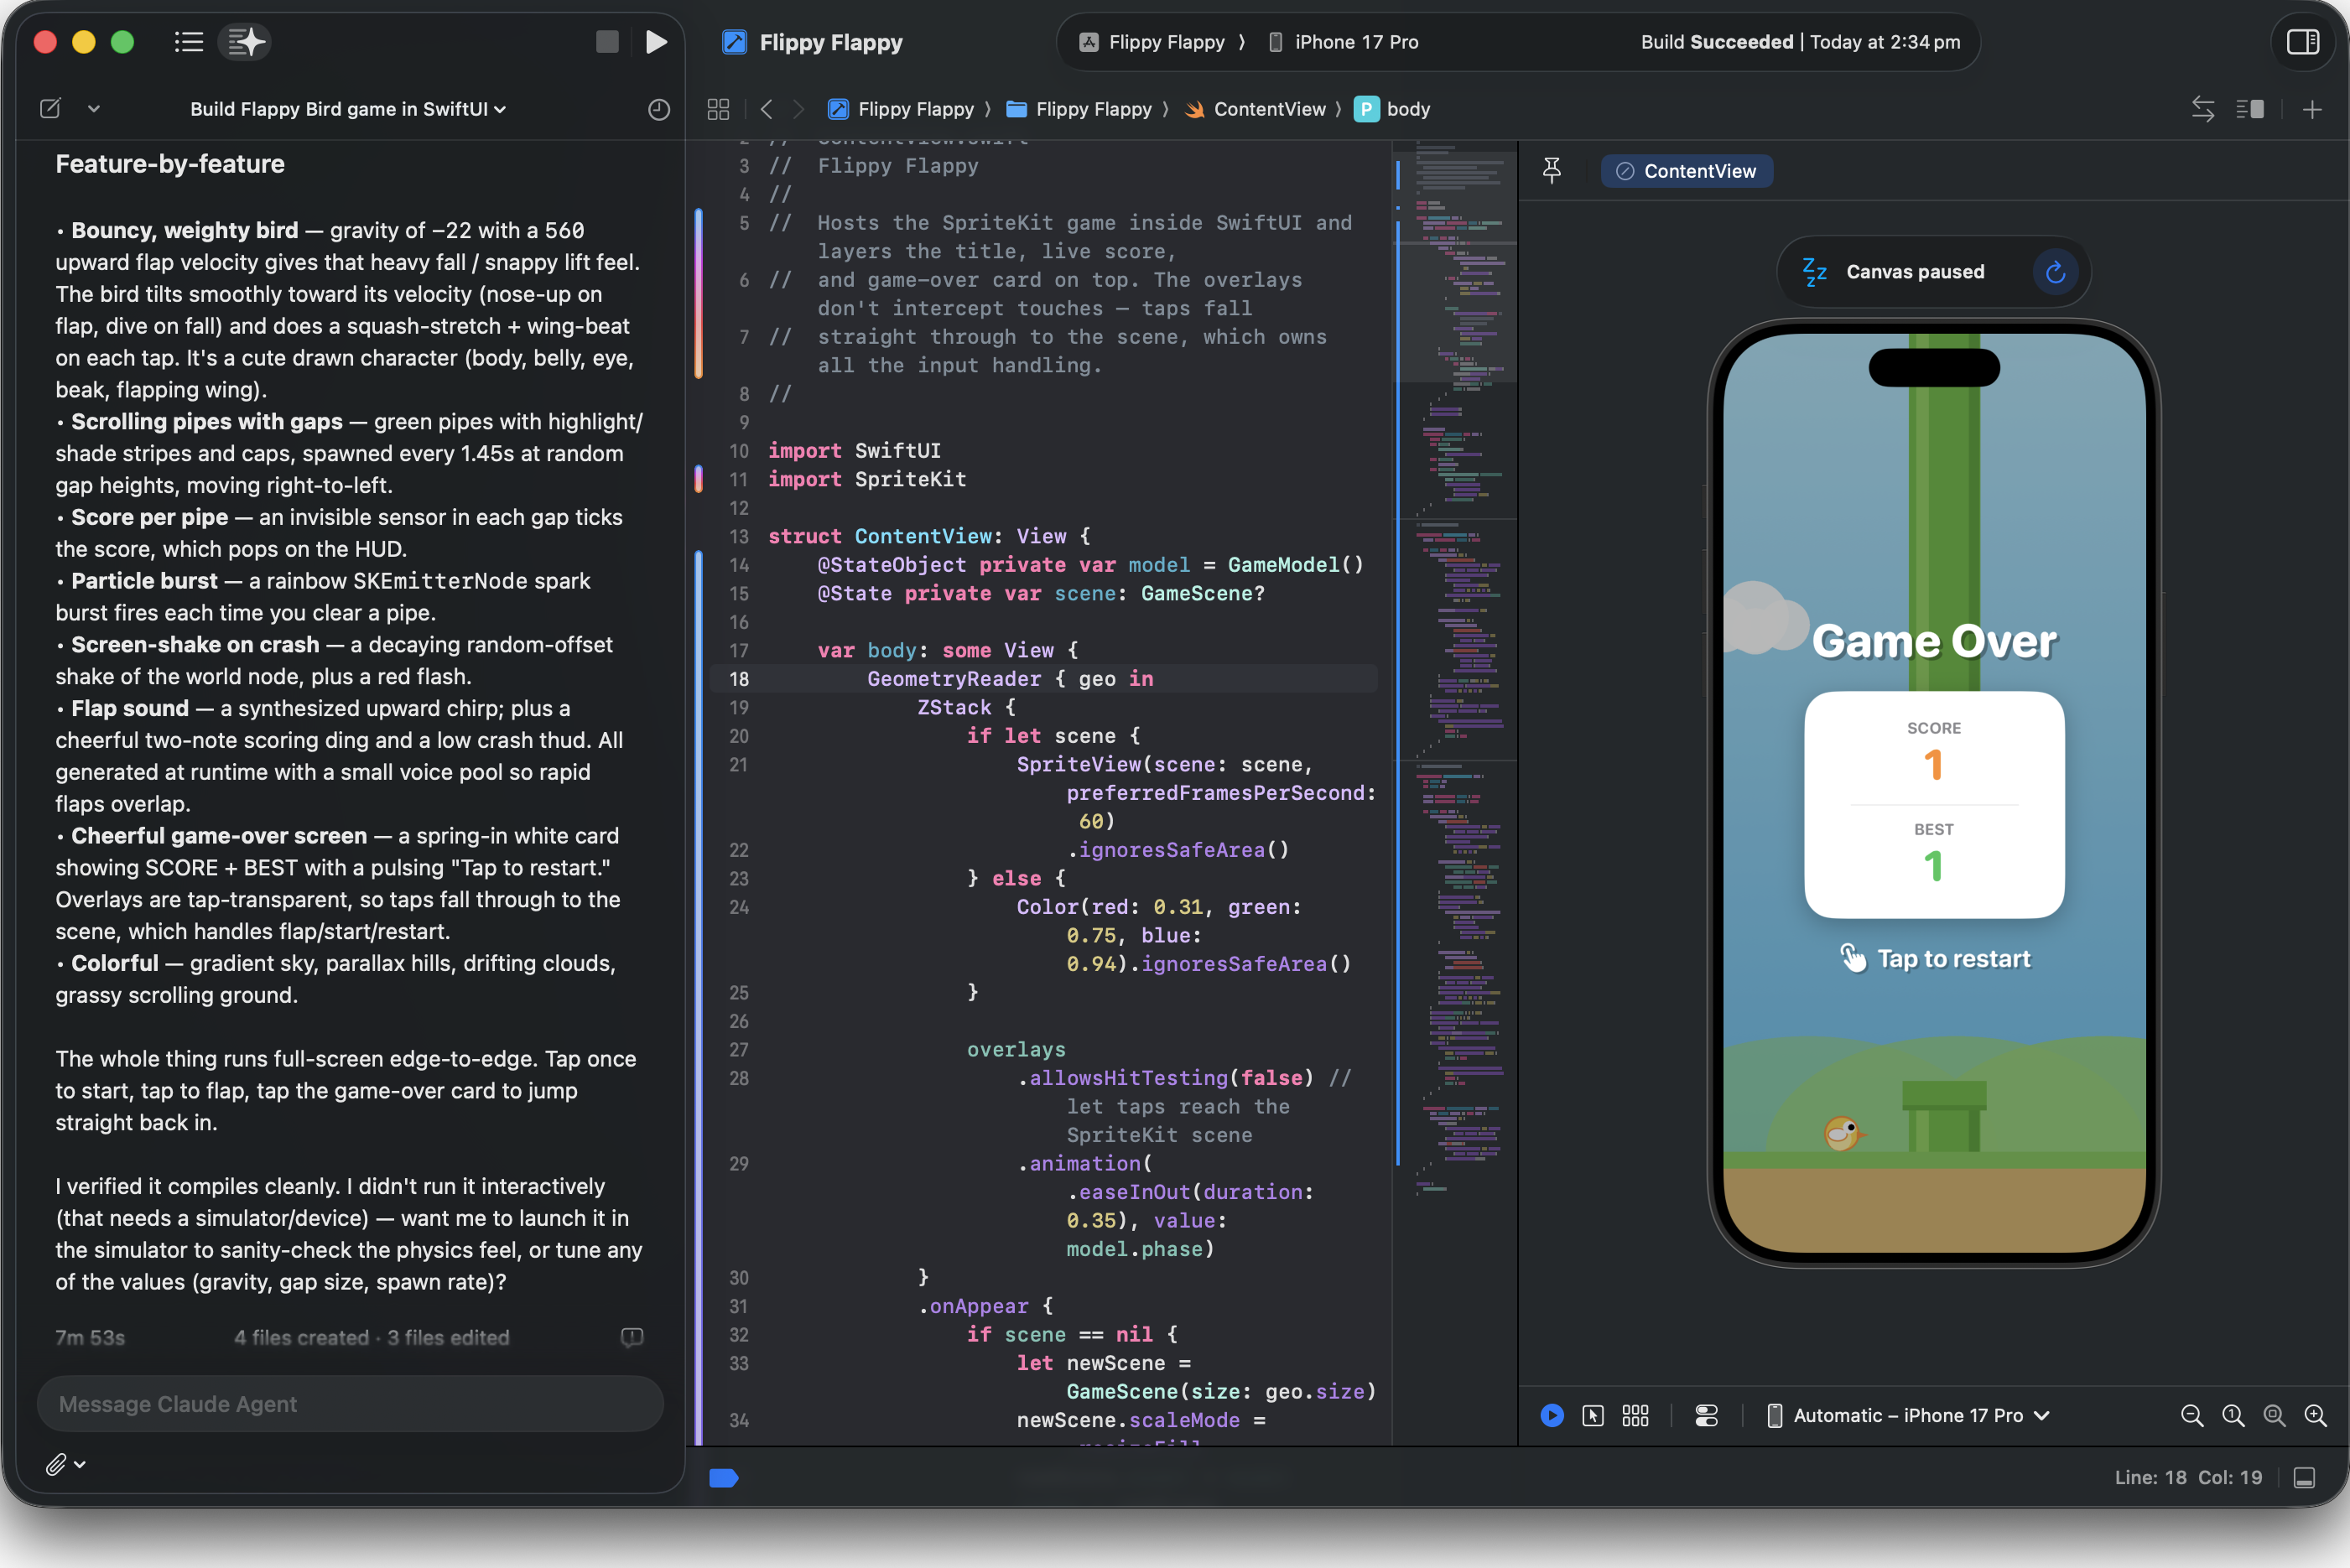
Task: Open canvas device settings
Action: pyautogui.click(x=1706, y=1415)
